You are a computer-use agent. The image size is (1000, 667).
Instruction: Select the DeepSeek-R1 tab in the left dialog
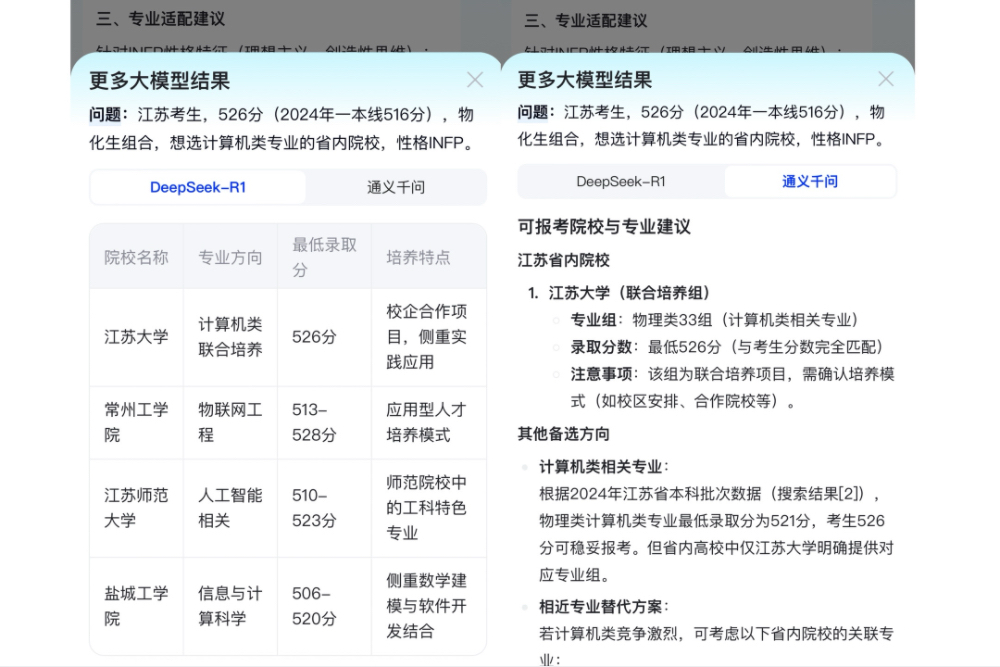197,187
